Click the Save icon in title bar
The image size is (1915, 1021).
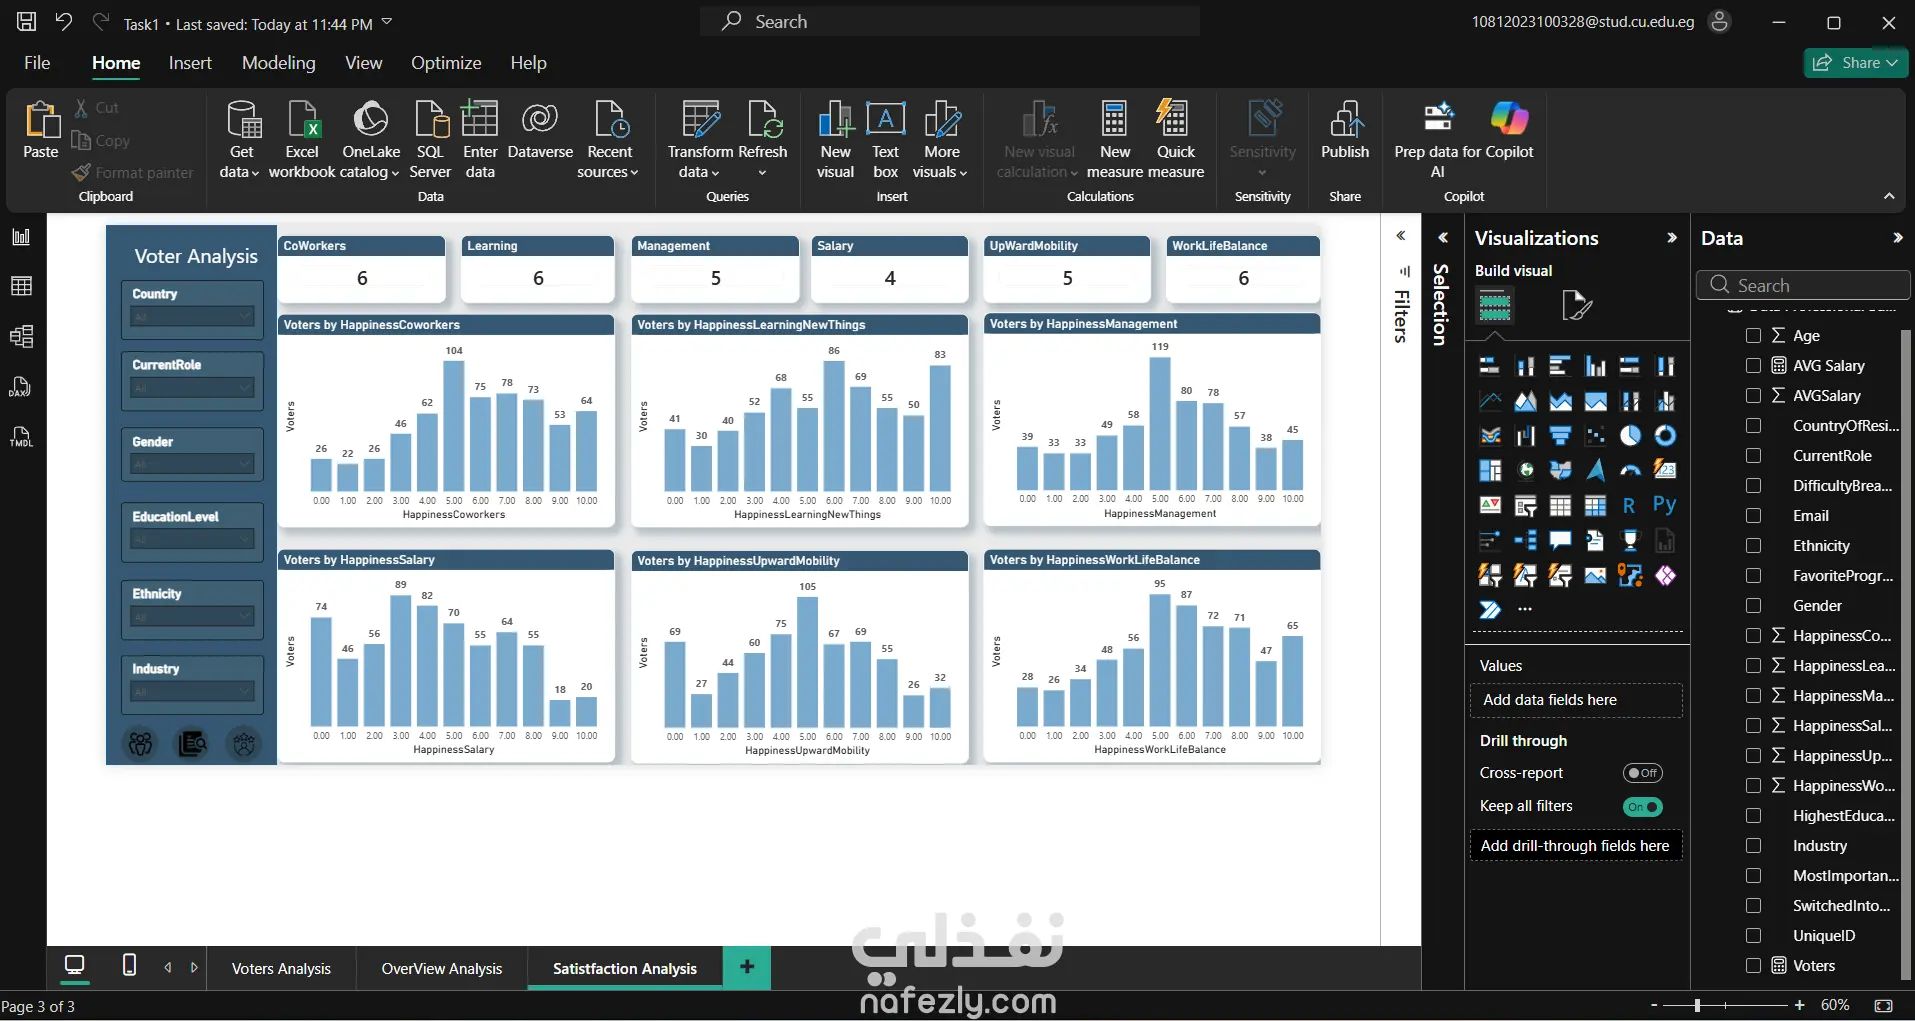click(27, 21)
